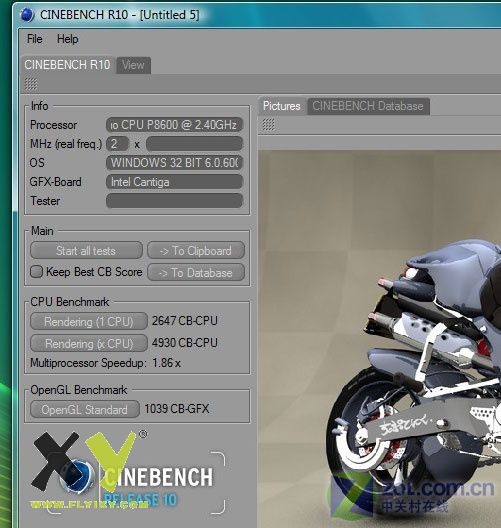Click the Processor field showing P8600
The image size is (501, 528).
click(x=174, y=125)
